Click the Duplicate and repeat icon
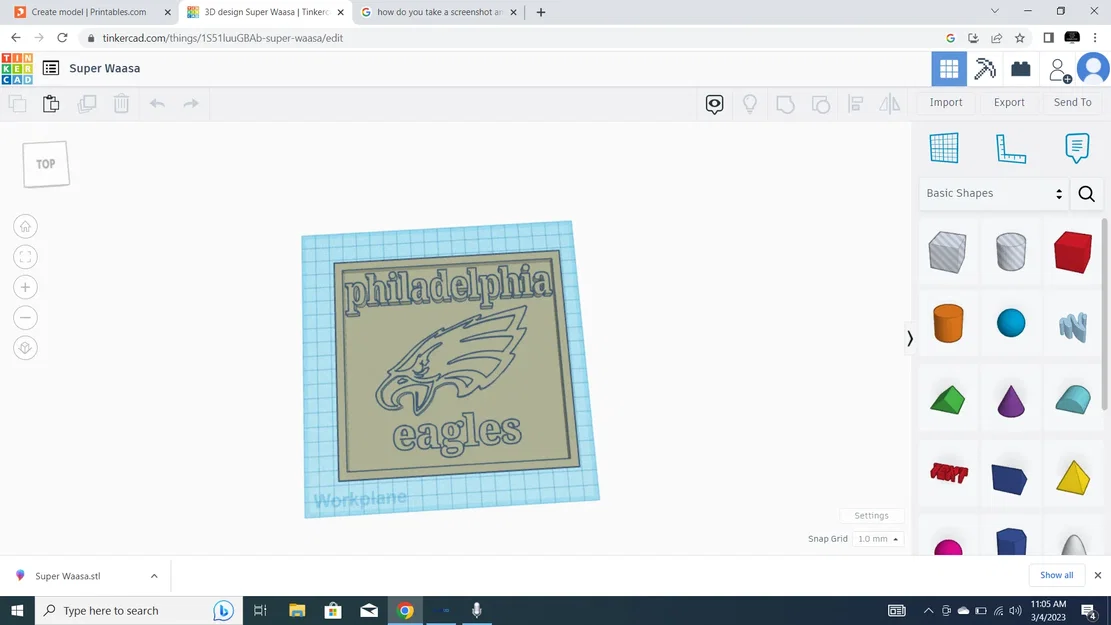The image size is (1111, 625). (86, 103)
